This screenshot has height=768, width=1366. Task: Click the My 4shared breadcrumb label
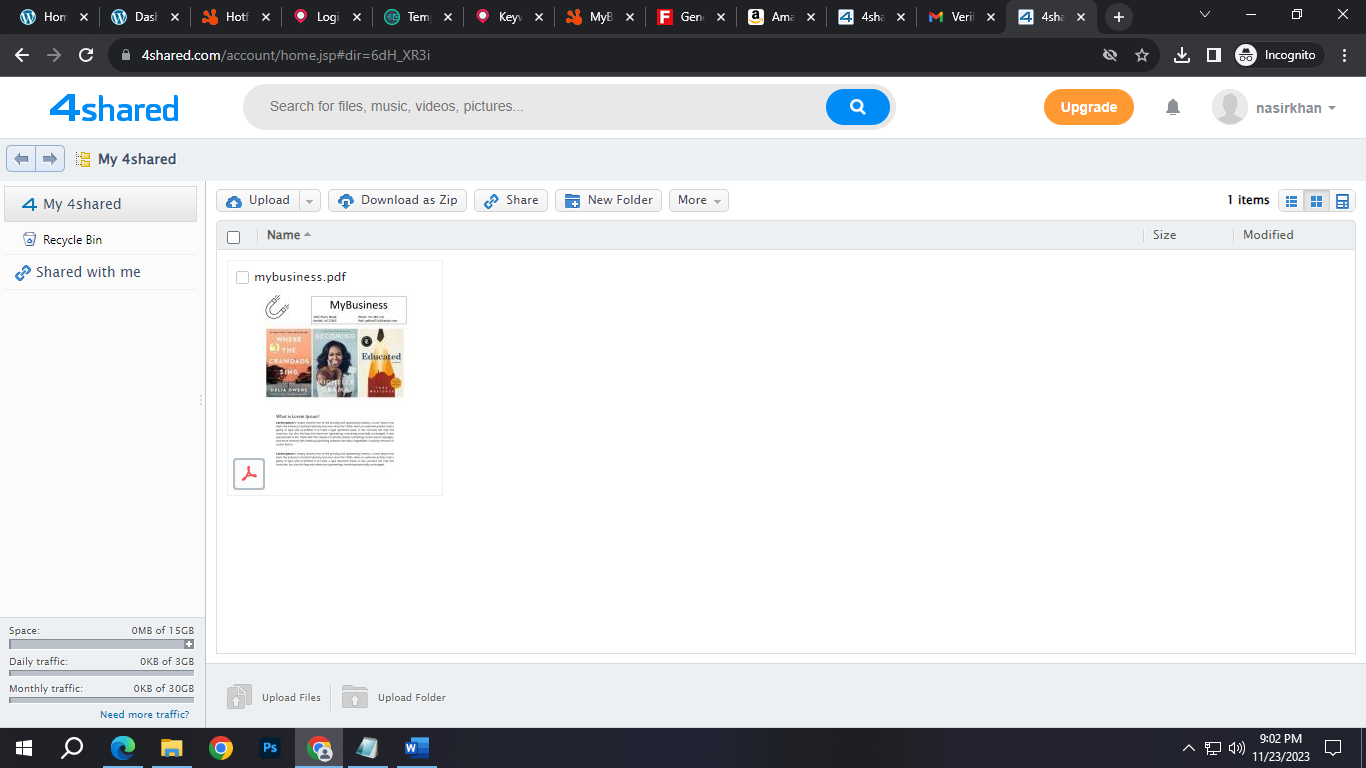[x=137, y=159]
